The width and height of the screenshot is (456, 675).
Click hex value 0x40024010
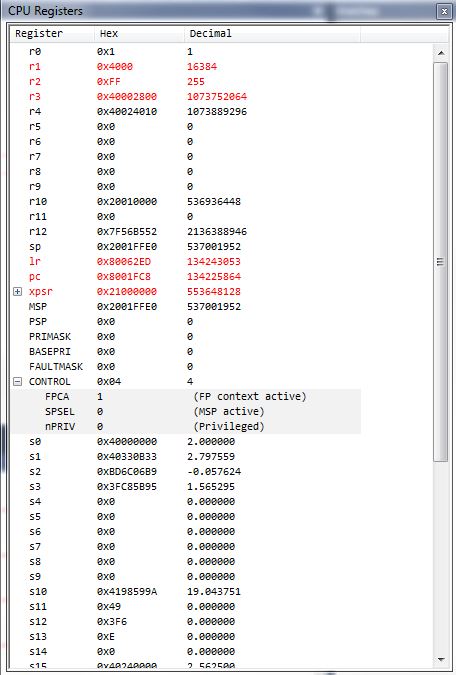click(x=127, y=112)
